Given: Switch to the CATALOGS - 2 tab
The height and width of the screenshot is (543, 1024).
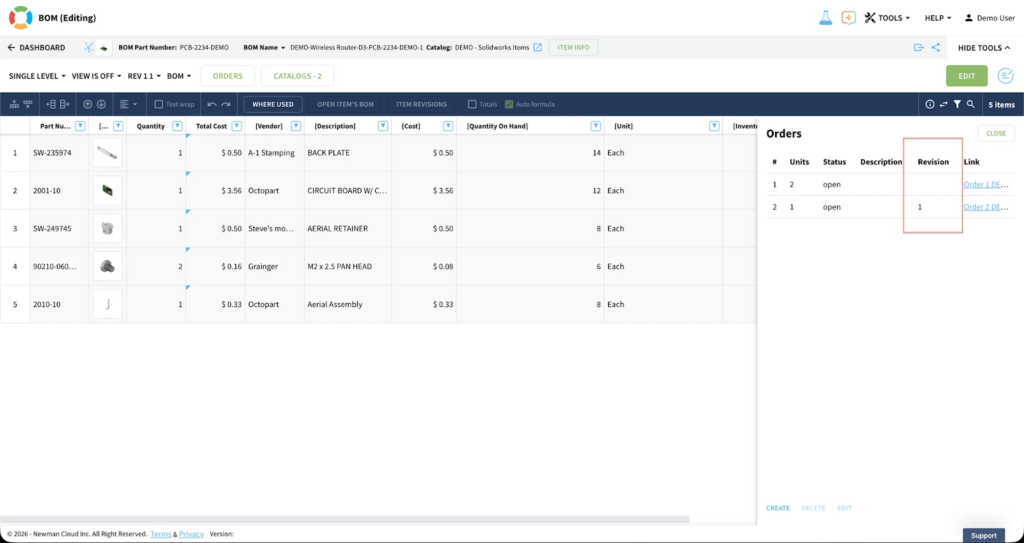Looking at the screenshot, I should coord(297,76).
